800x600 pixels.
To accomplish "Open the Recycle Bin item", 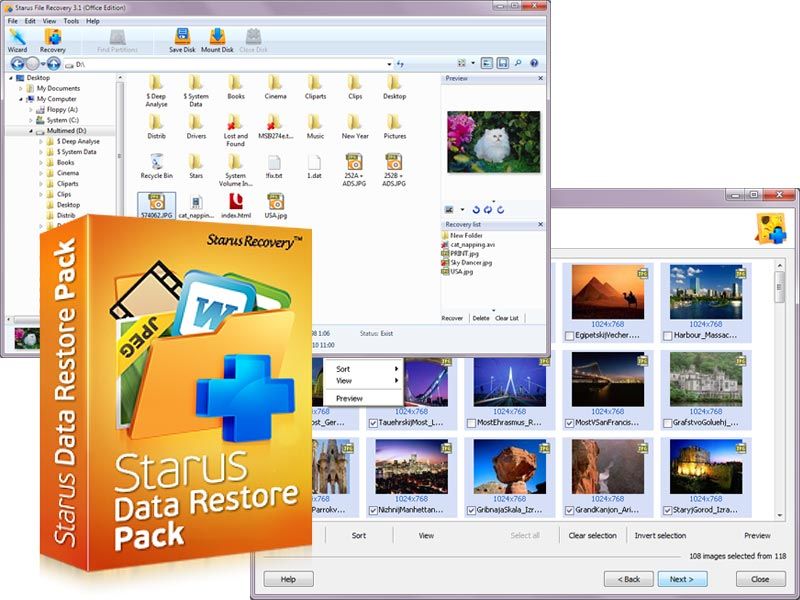I will coord(157,166).
